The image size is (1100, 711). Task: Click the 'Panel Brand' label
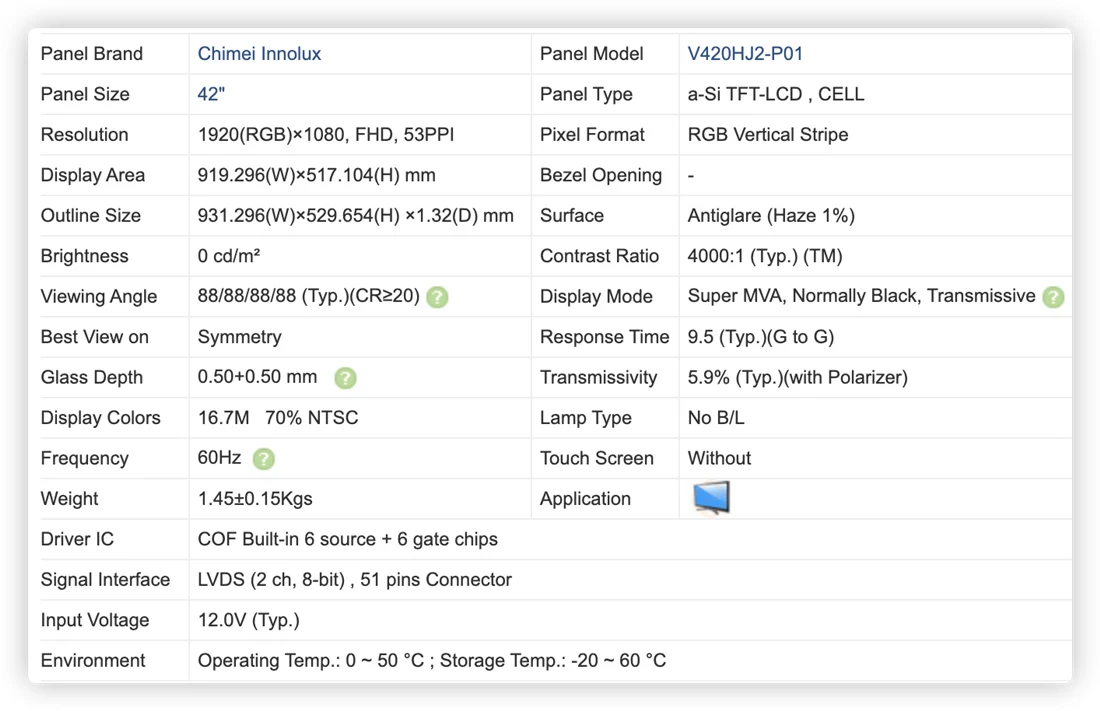pos(91,54)
